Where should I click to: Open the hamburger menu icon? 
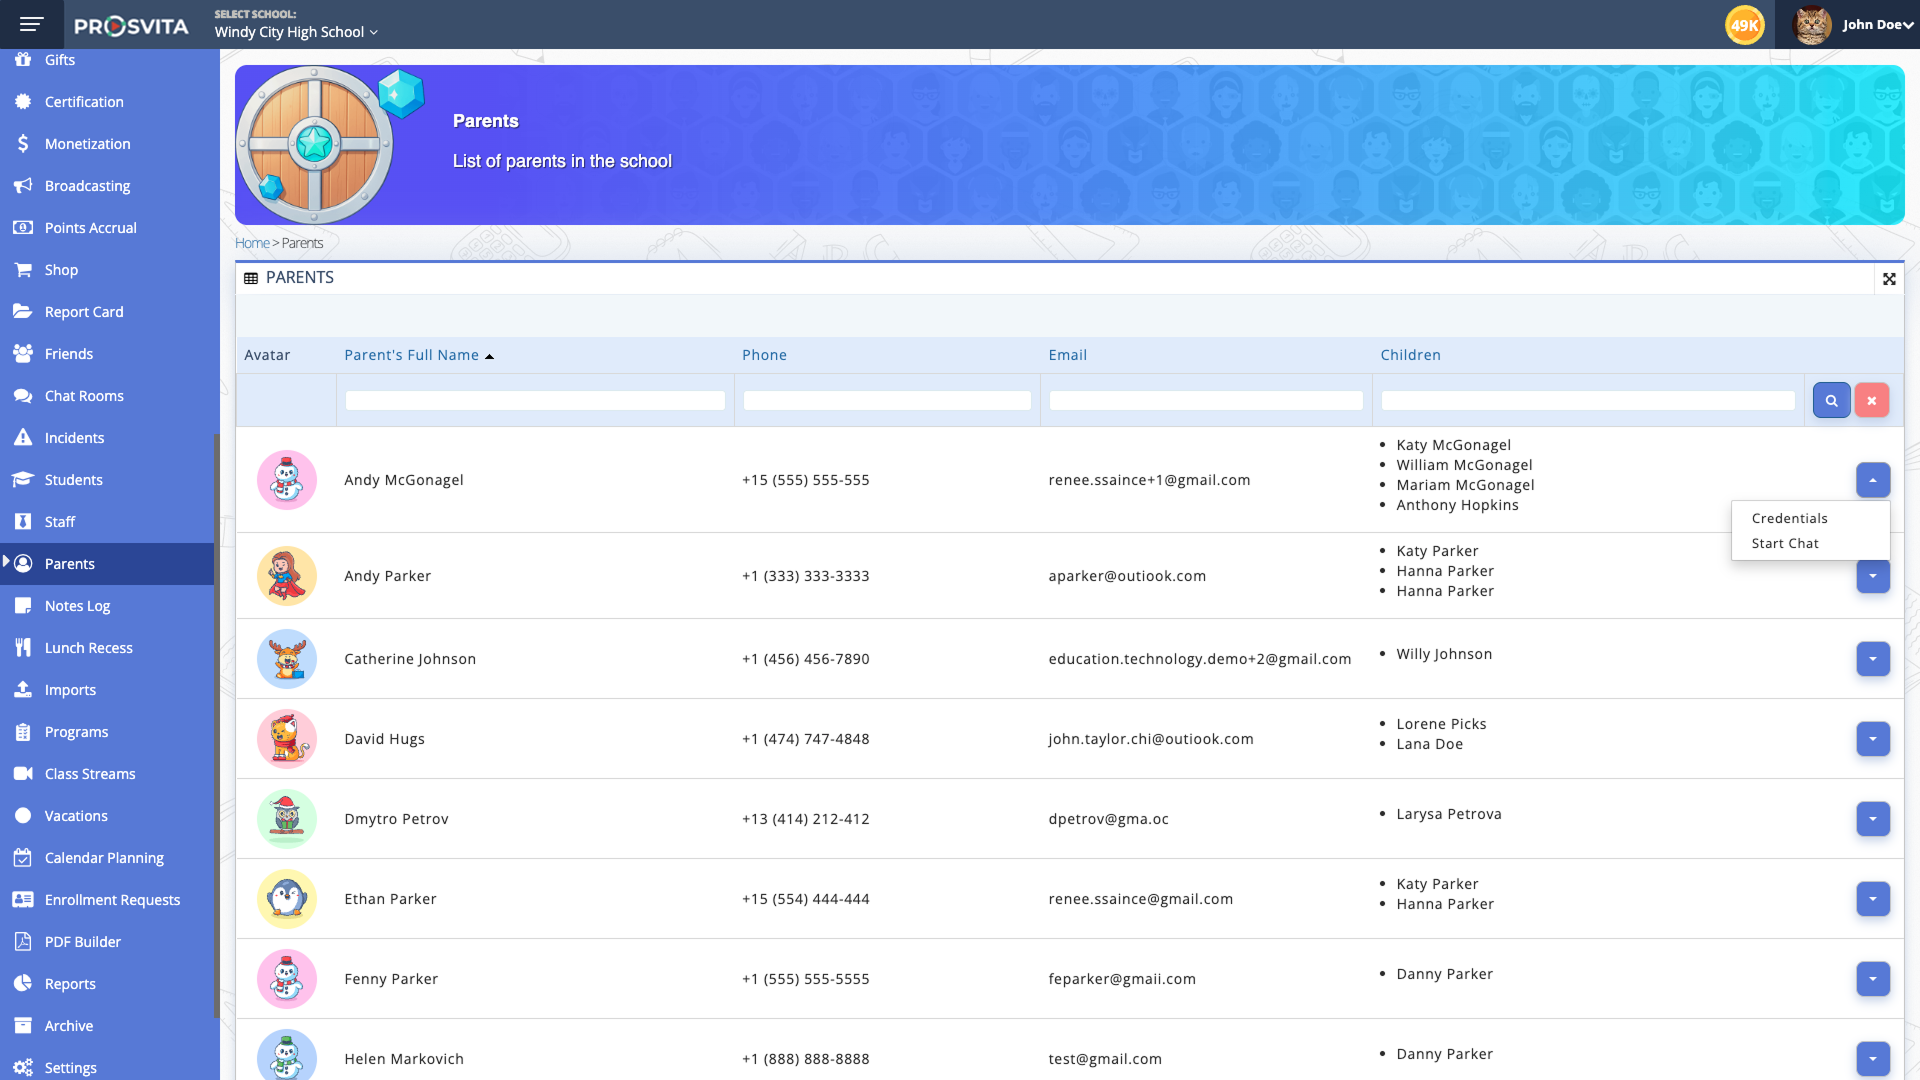[x=32, y=24]
